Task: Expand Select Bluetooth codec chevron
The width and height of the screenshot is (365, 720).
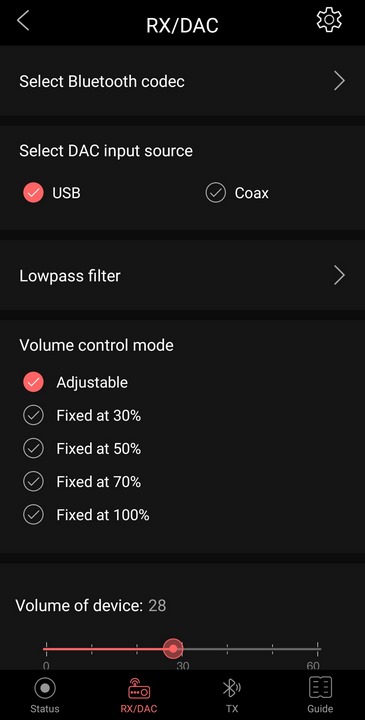Action: 339,81
